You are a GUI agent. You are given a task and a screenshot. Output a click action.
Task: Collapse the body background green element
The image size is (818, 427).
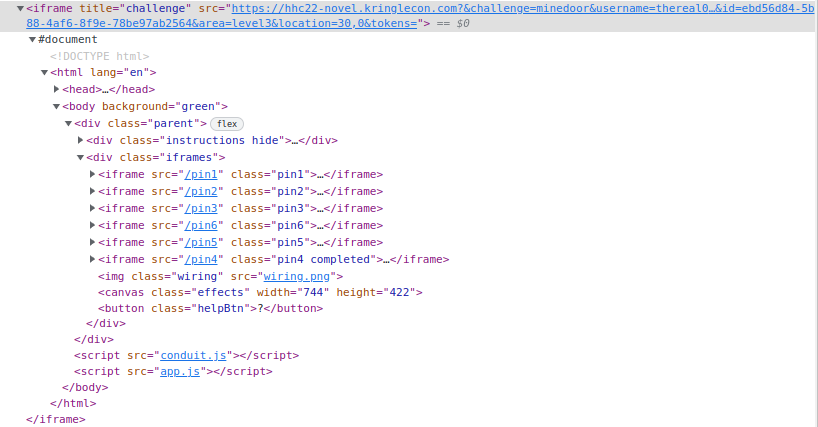(56, 107)
